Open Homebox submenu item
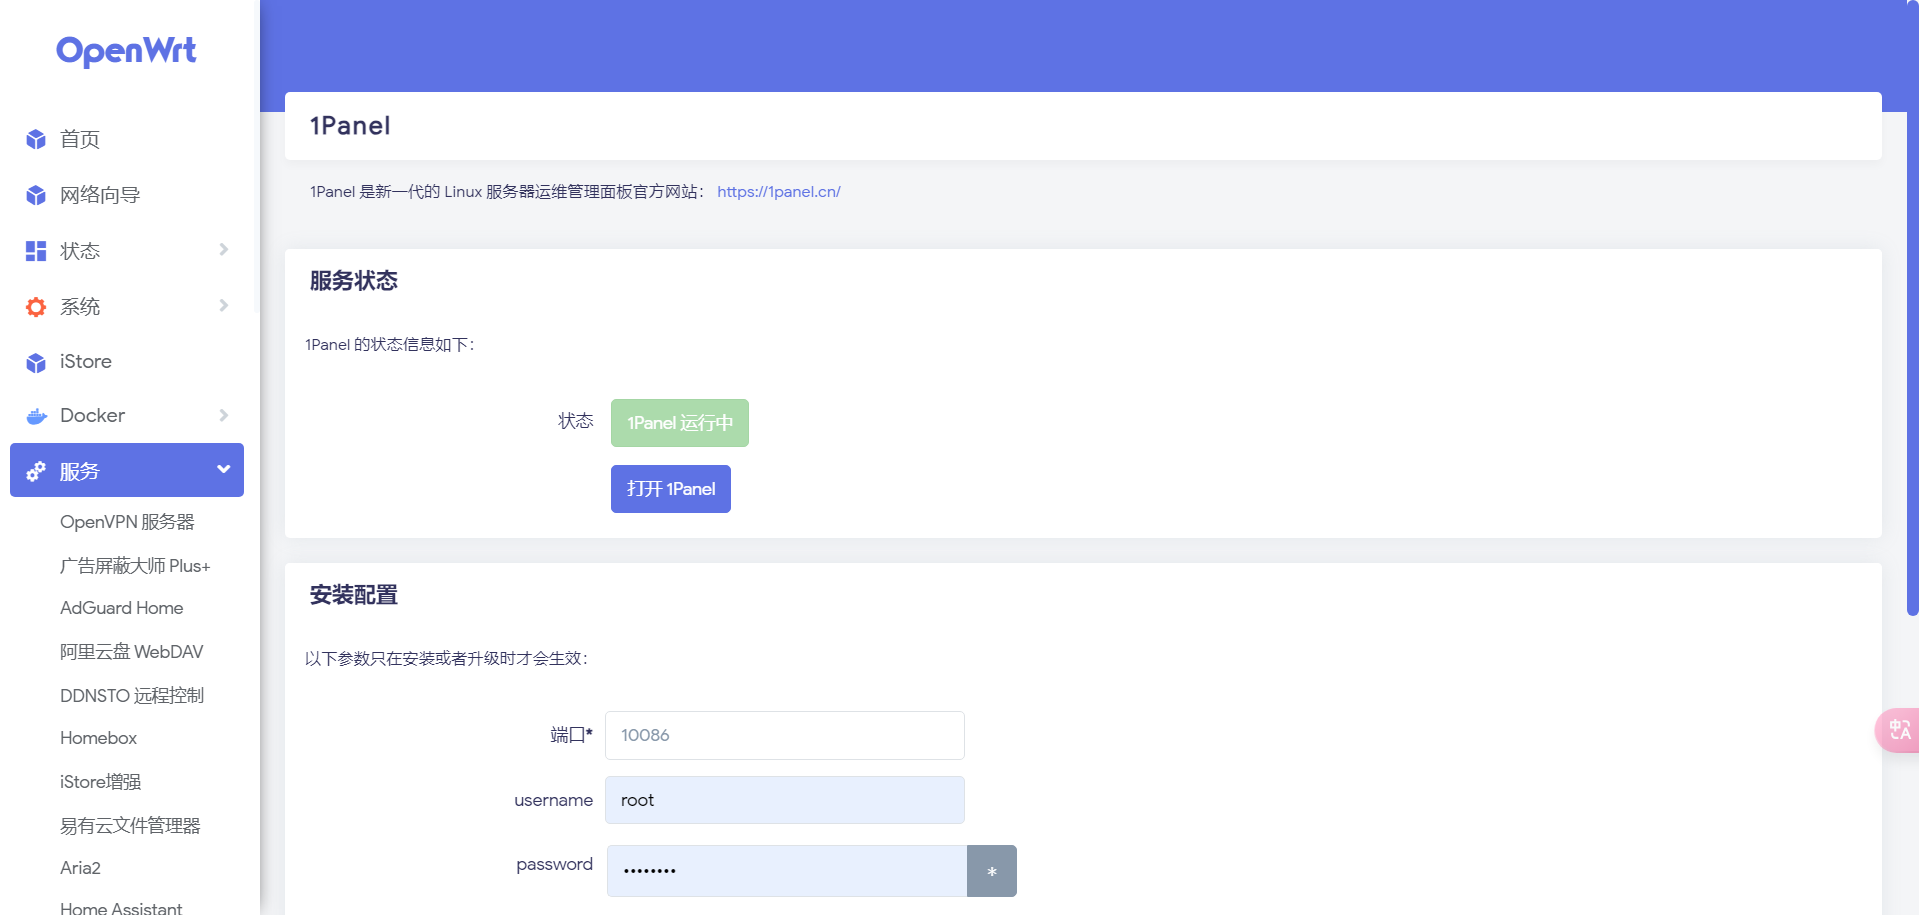 point(98,738)
